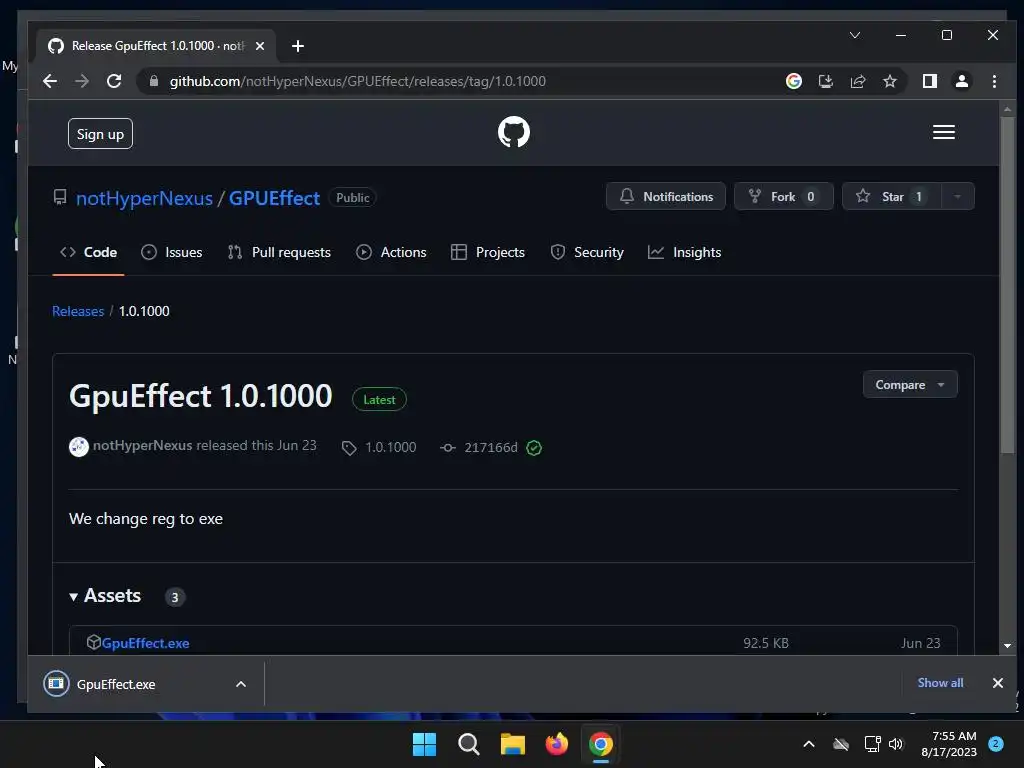The image size is (1024, 768).
Task: Open Windows taskbar search
Action: 468,744
